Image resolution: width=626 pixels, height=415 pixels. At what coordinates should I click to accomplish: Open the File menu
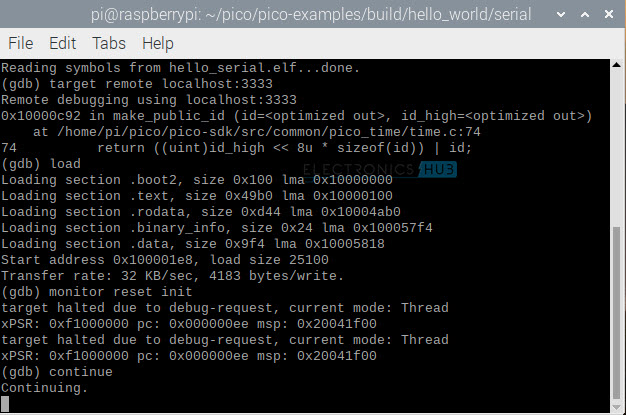(x=20, y=44)
